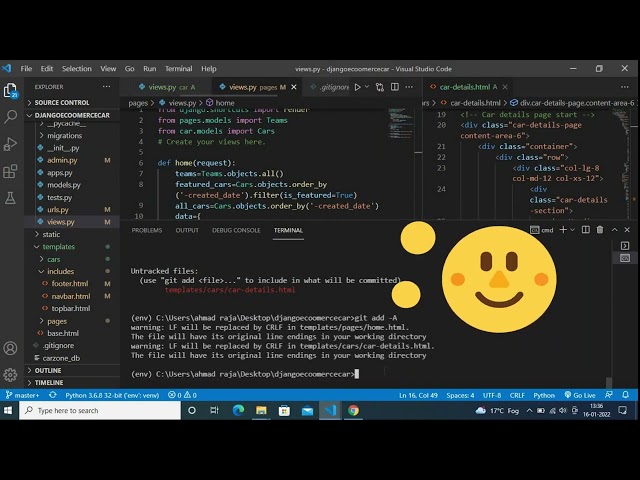Viewport: 640px width, 480px height.
Task: Open Google Chrome from taskbar
Action: pyautogui.click(x=353, y=410)
